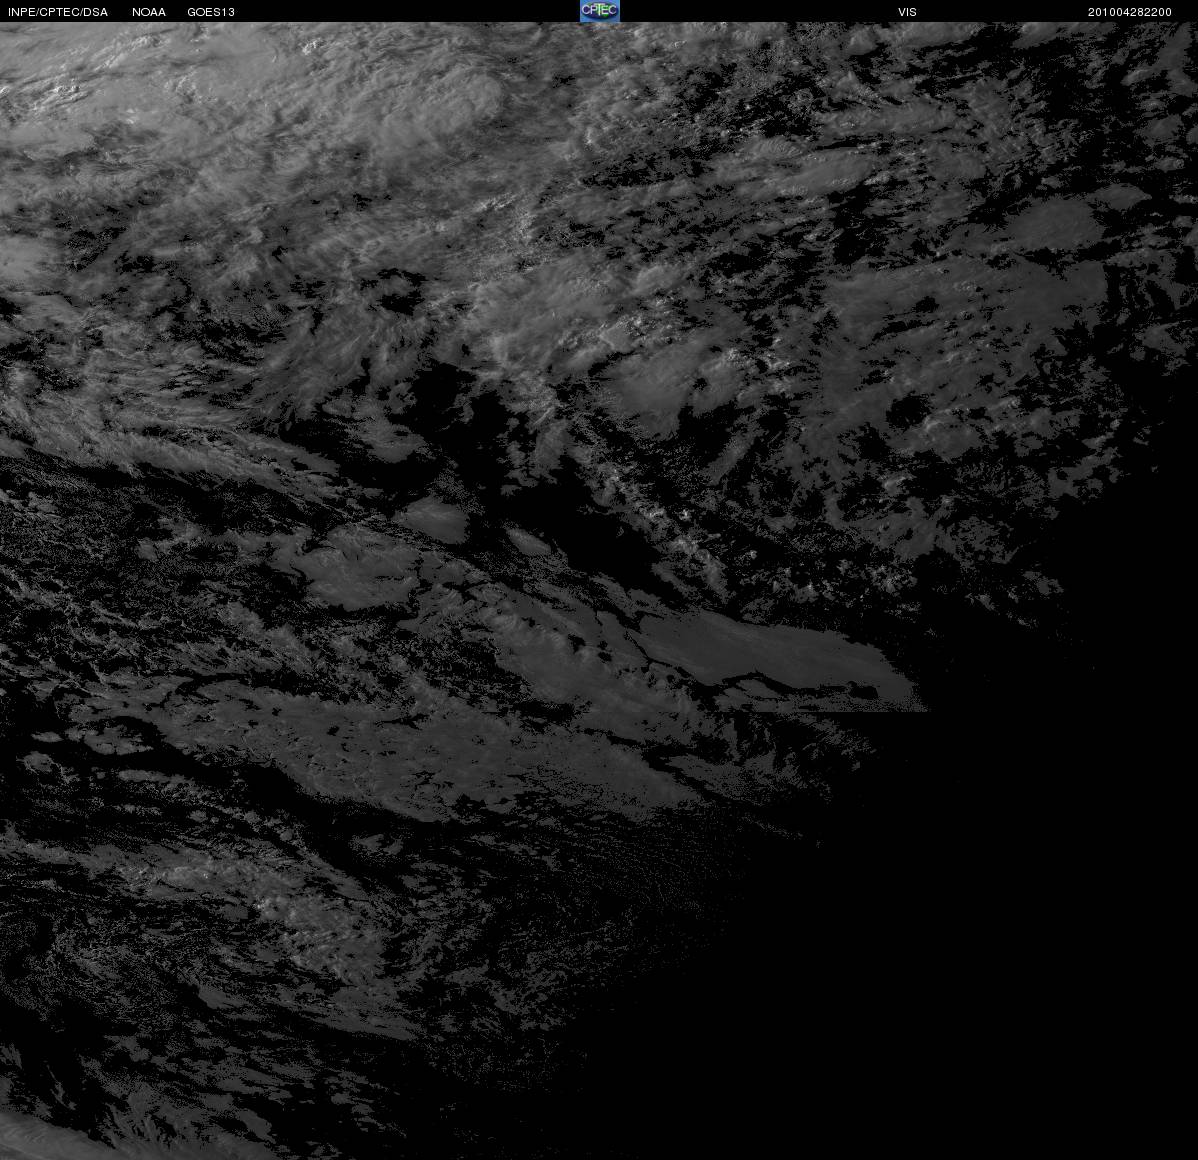This screenshot has width=1198, height=1160.
Task: Click the VIS channel label
Action: (907, 12)
